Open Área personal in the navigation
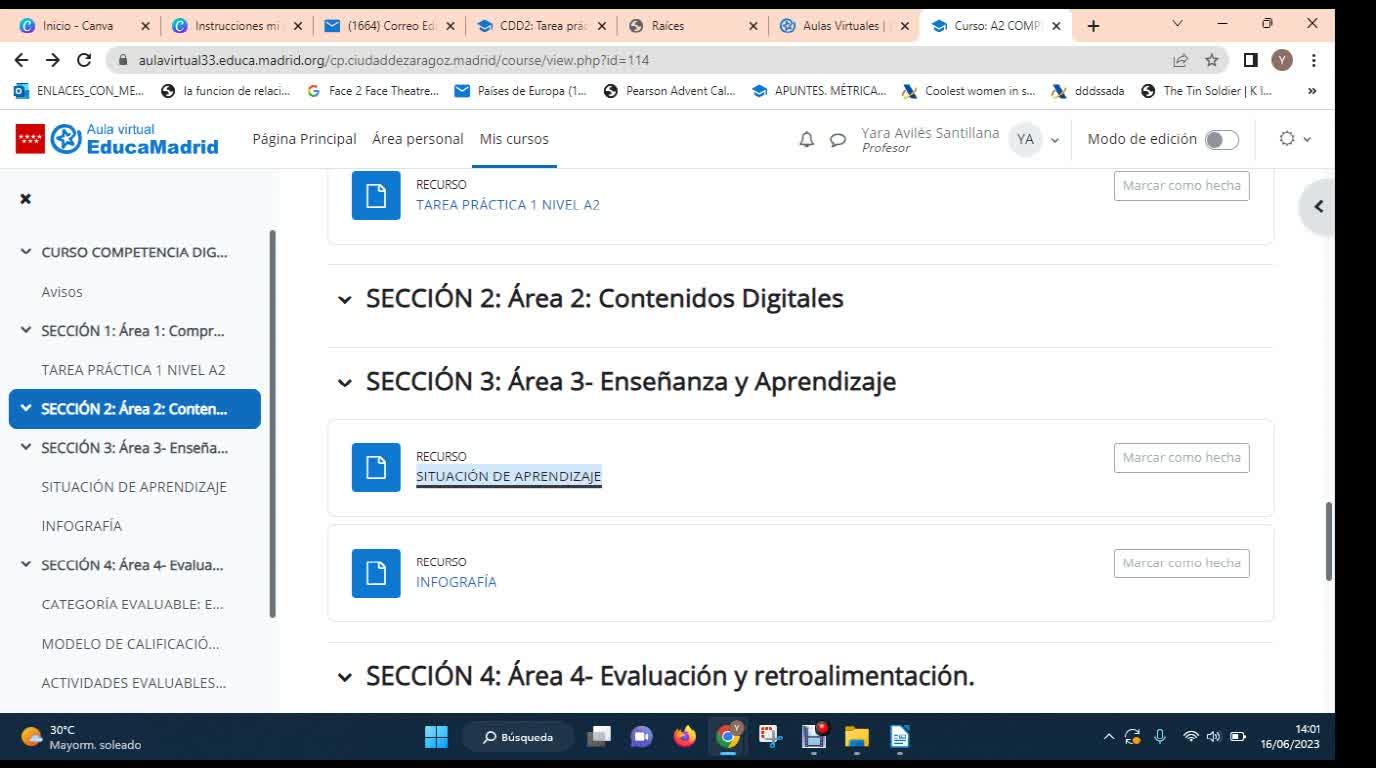 coord(418,139)
